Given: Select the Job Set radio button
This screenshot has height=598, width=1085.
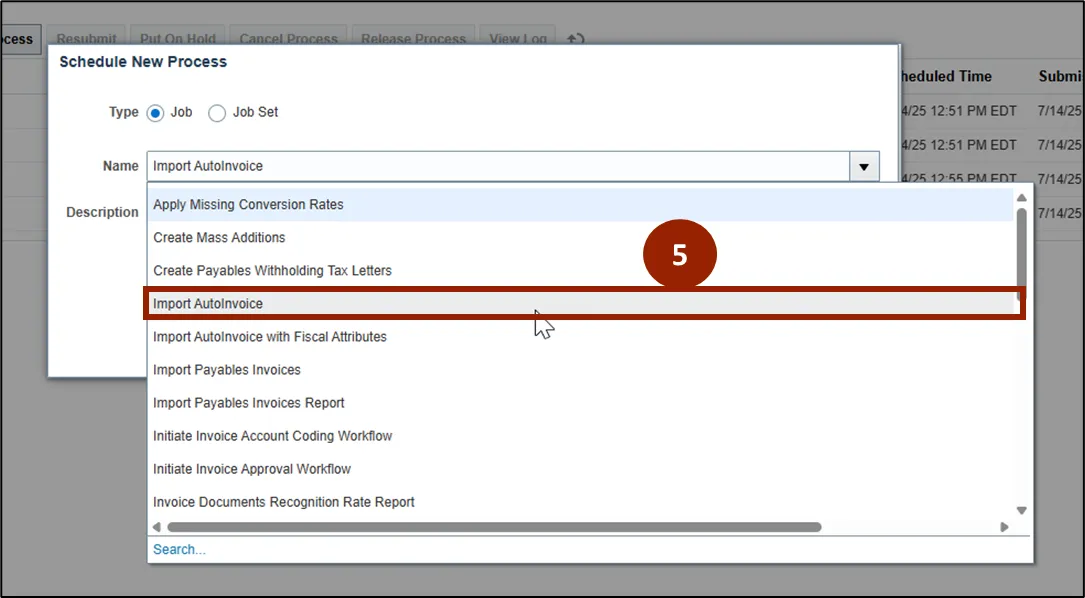Looking at the screenshot, I should point(217,113).
